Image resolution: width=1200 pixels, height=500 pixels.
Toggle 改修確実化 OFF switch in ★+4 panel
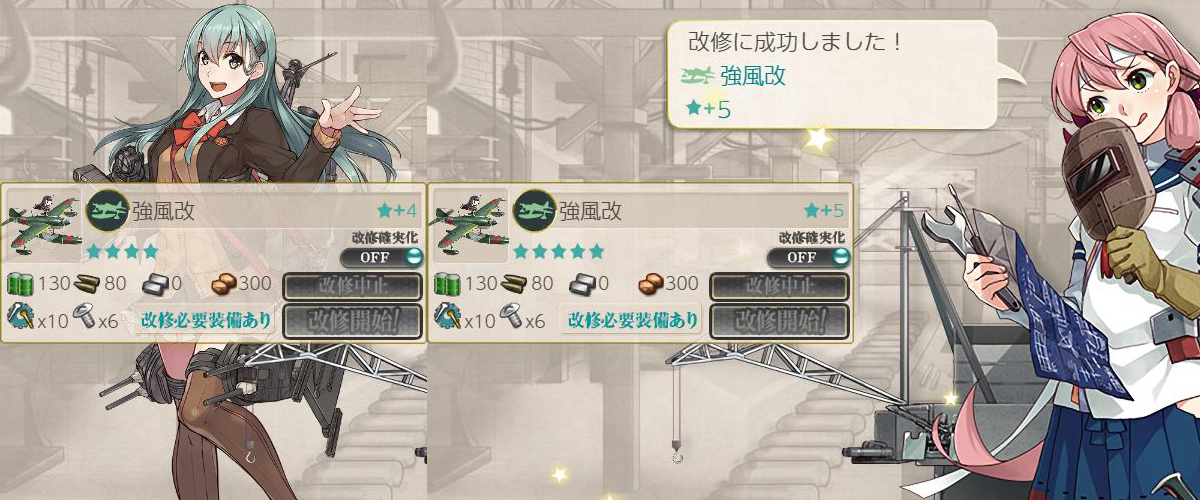(381, 257)
